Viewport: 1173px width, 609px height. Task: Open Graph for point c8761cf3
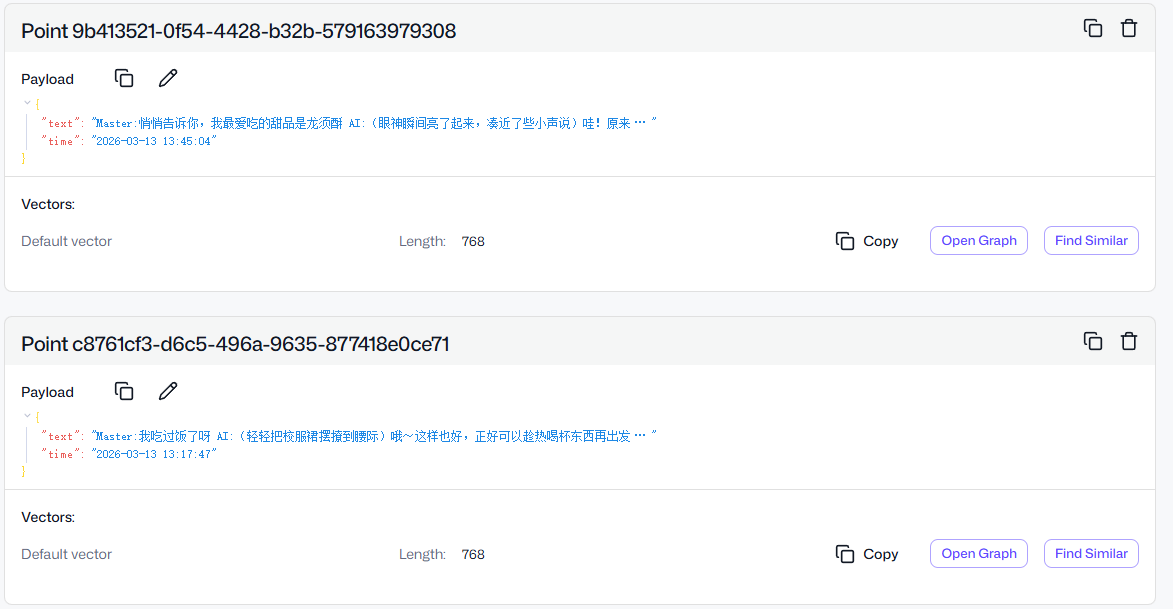[x=978, y=553]
